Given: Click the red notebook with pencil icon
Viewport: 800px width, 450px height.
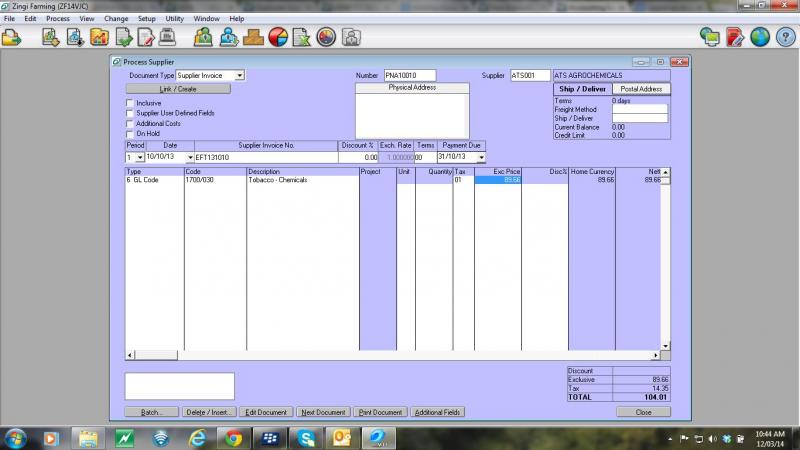Looking at the screenshot, I should [x=735, y=38].
